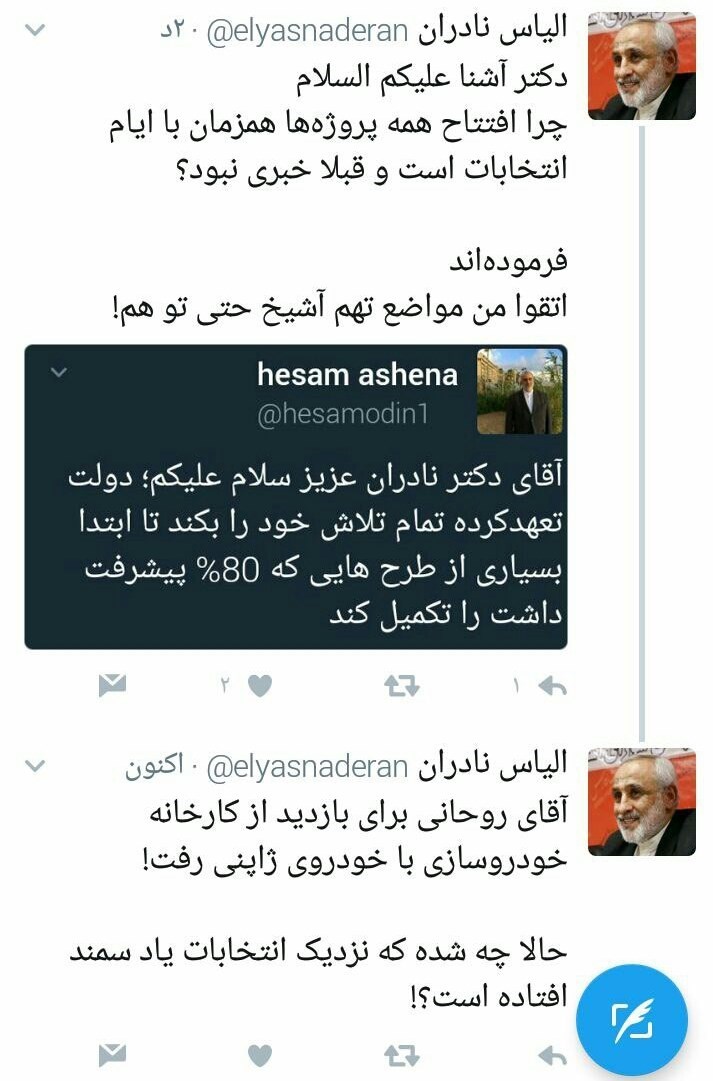Image resolution: width=713 pixels, height=1081 pixels.
Task: Open Elyas Naderan avatar on second tweet
Action: [x=642, y=802]
